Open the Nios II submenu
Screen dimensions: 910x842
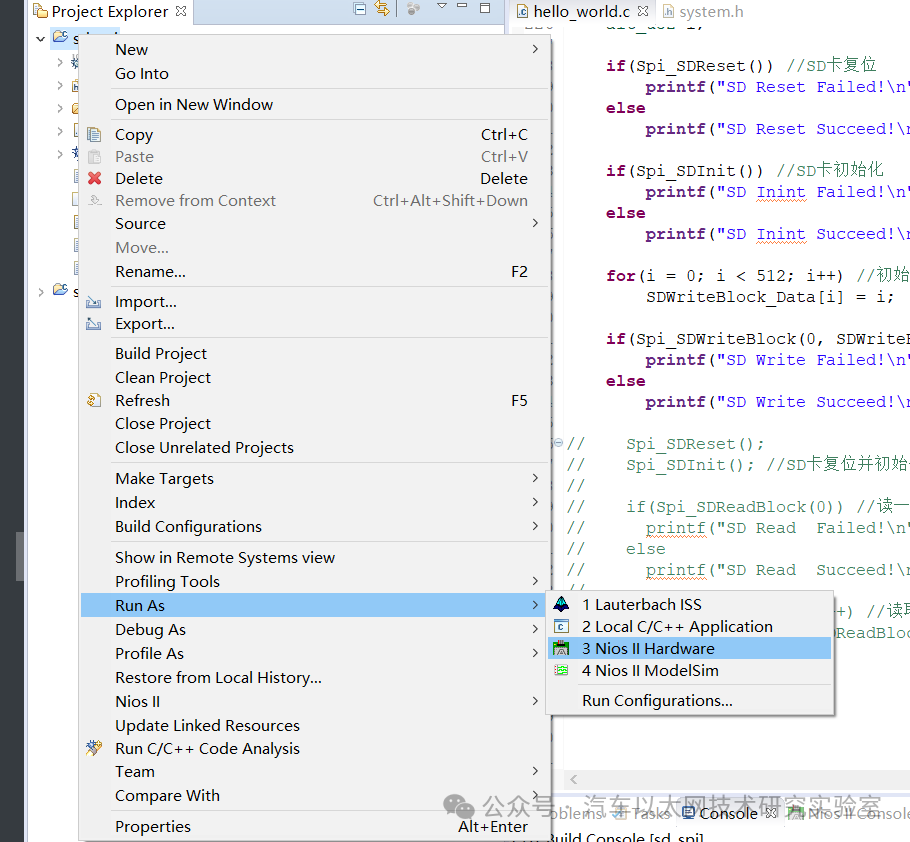coord(314,702)
